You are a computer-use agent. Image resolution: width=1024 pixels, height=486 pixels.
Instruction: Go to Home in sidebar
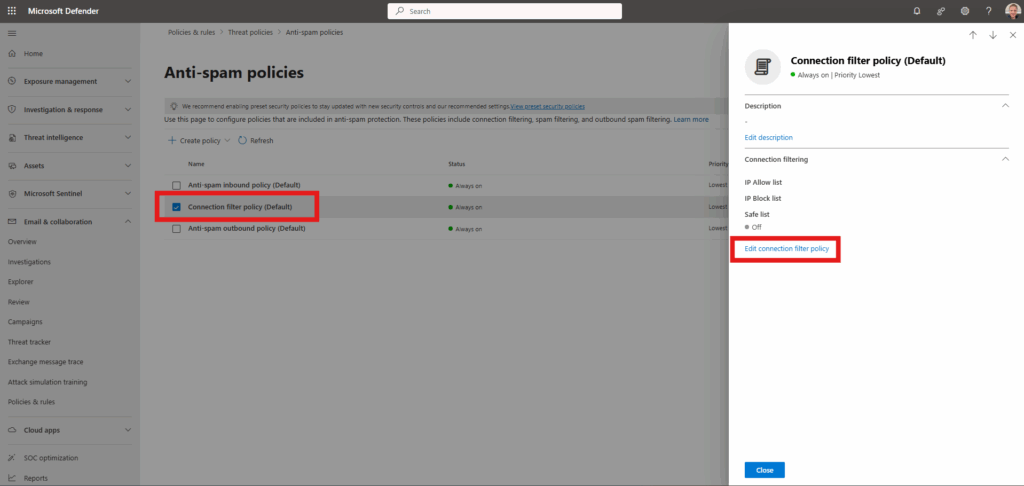tap(33, 54)
